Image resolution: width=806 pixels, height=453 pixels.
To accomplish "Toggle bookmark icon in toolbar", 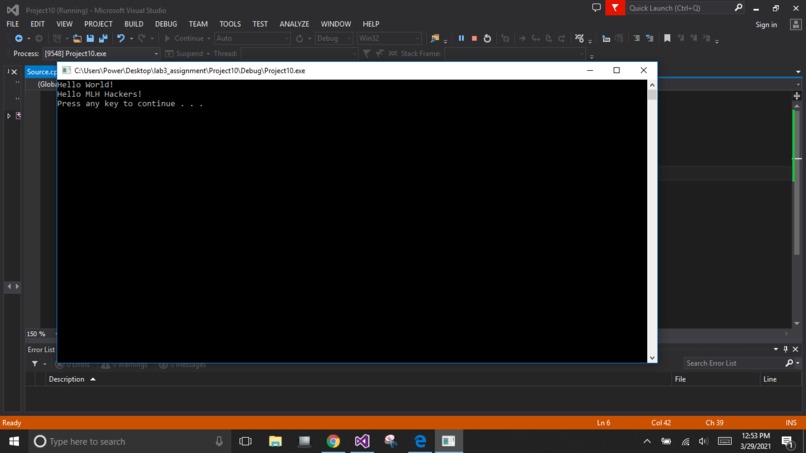I will (x=667, y=39).
